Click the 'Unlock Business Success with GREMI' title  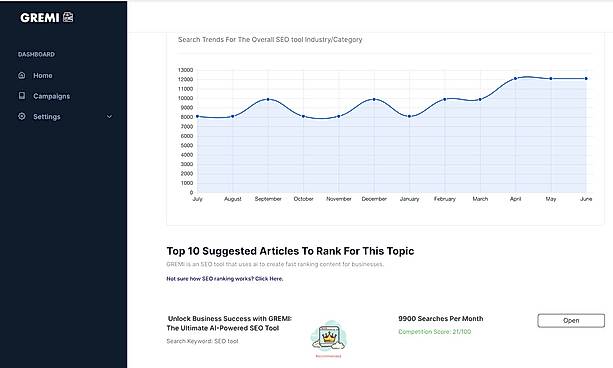coord(229,323)
